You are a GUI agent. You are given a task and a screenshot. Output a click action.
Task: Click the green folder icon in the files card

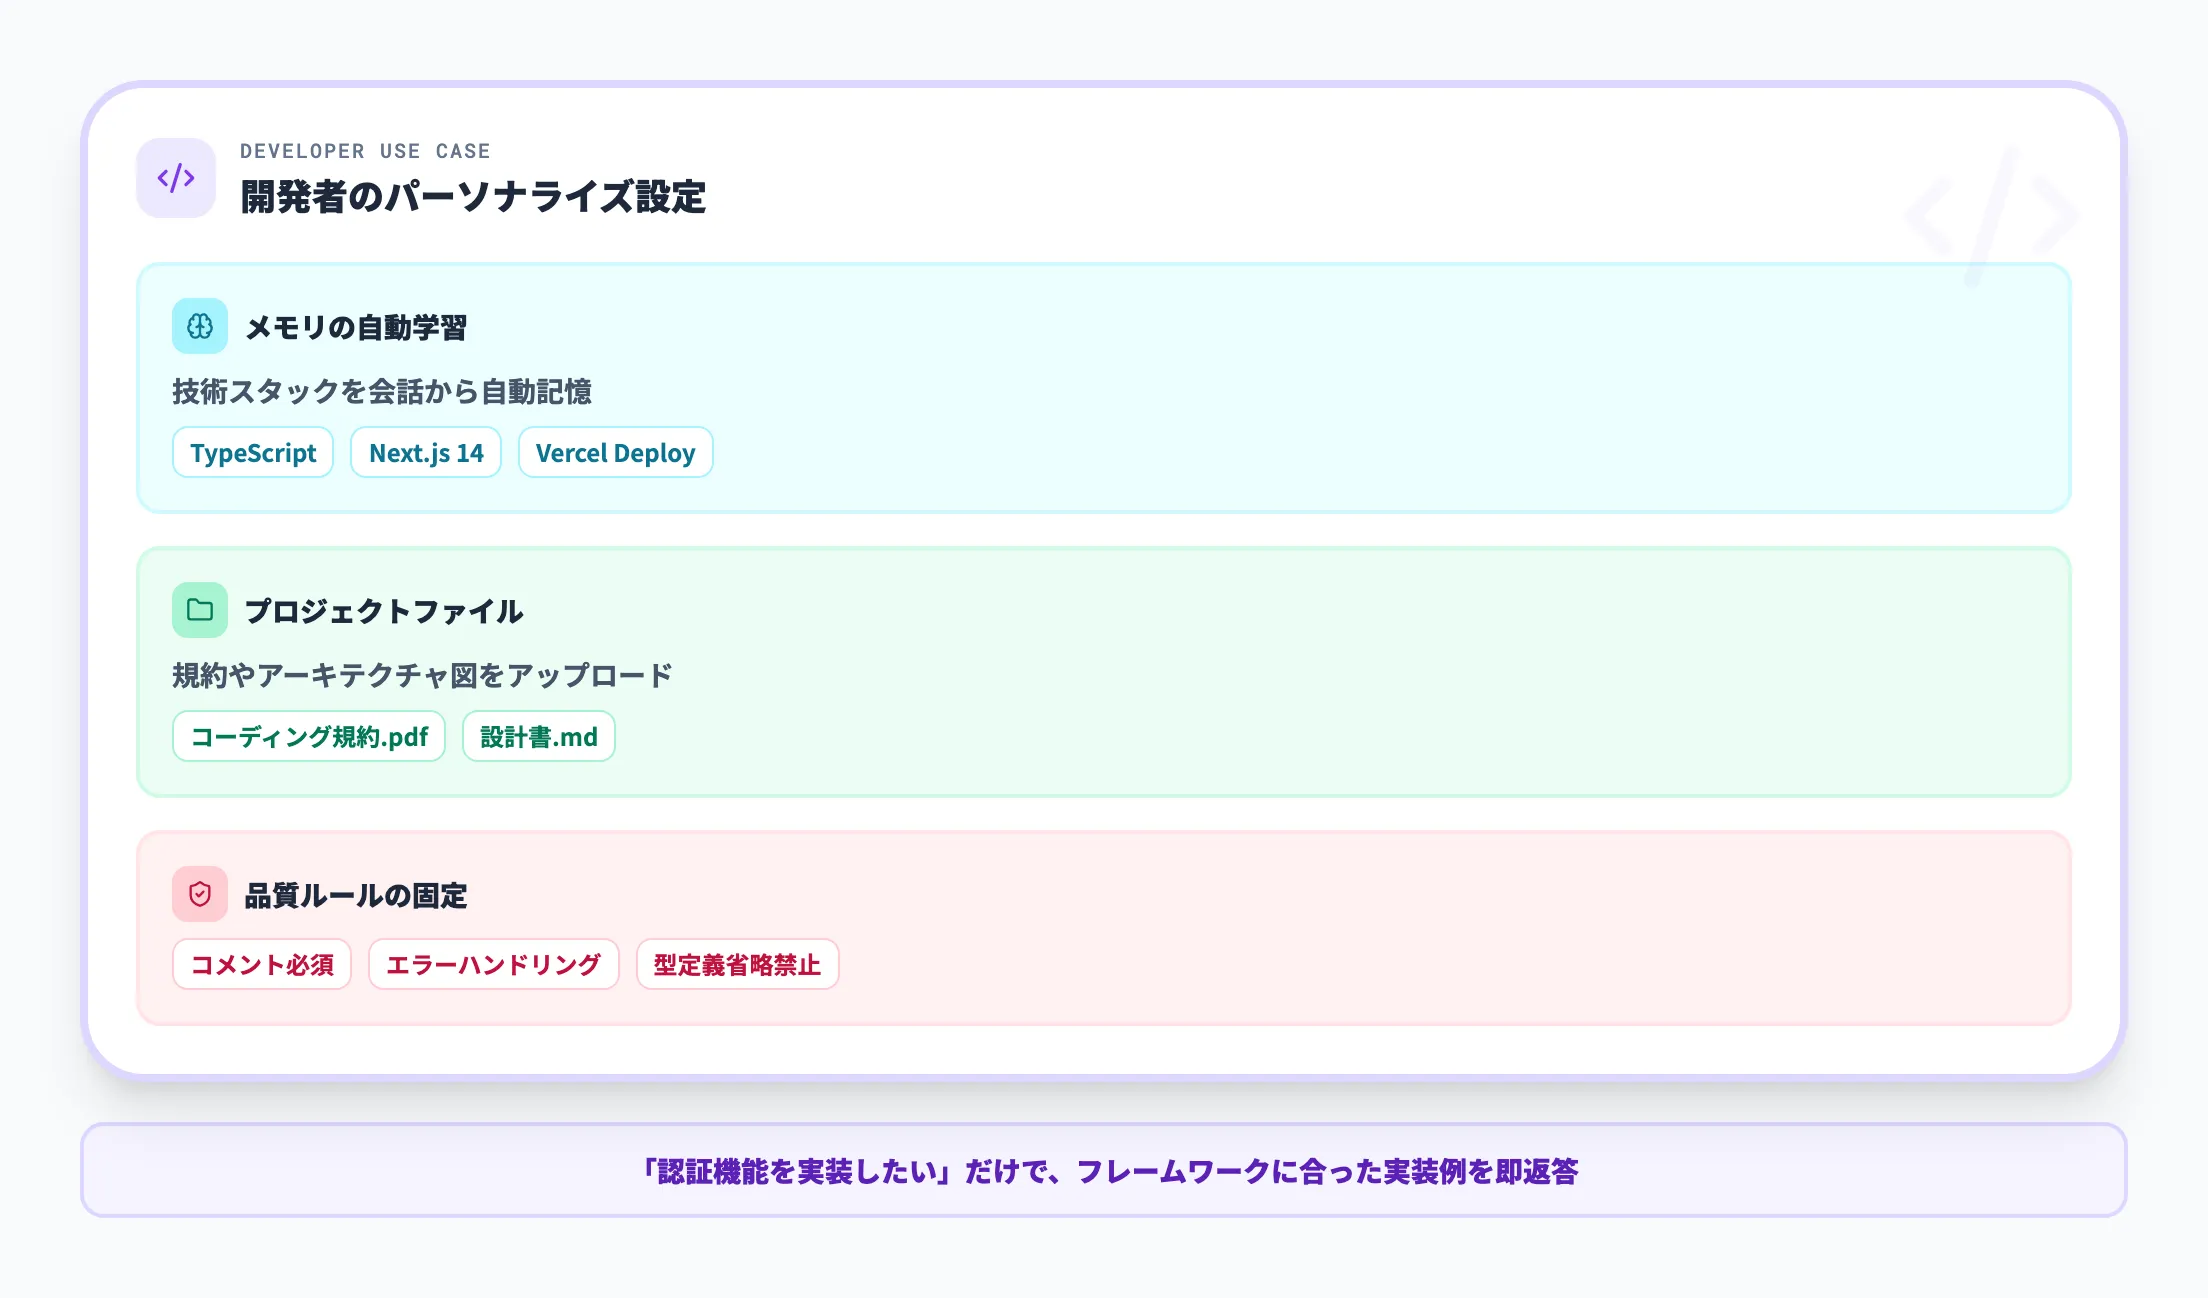(199, 610)
